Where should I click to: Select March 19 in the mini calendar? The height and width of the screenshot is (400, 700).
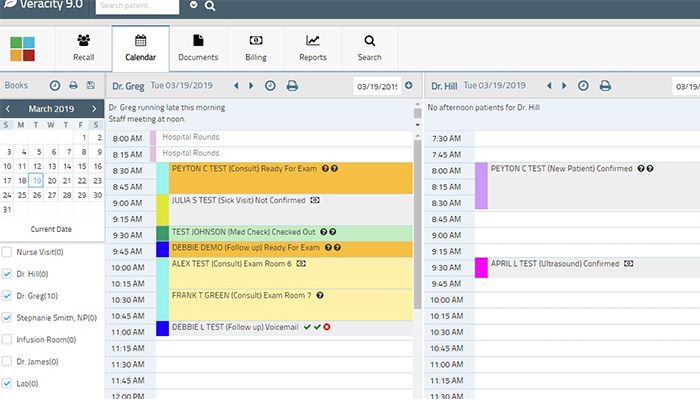click(37, 180)
